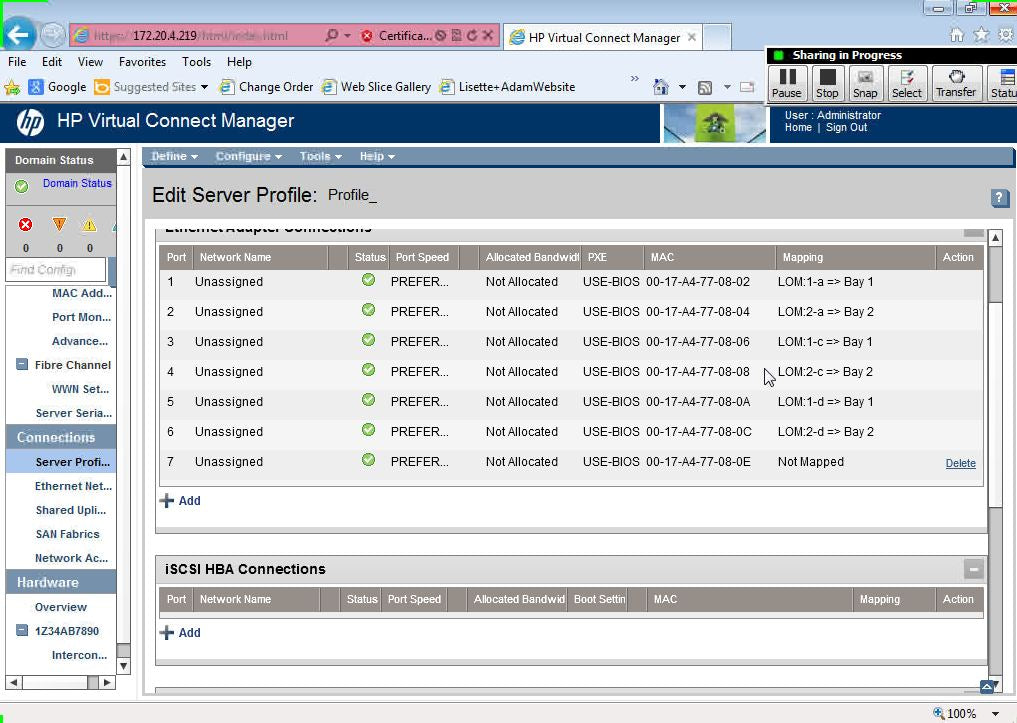The width and height of the screenshot is (1017, 723).
Task: Click the Find Configuration search field
Action: tap(55, 270)
